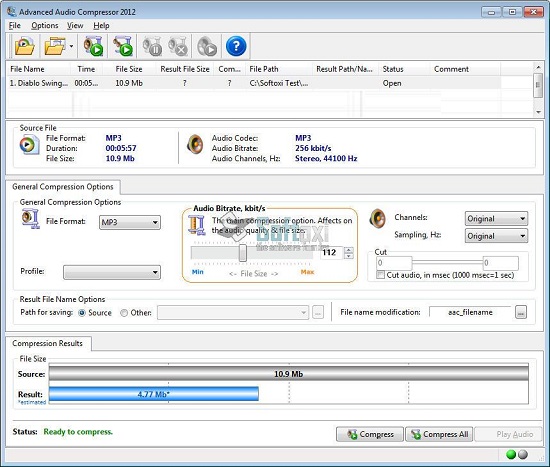
Task: Sort by Time column header
Action: coord(86,69)
